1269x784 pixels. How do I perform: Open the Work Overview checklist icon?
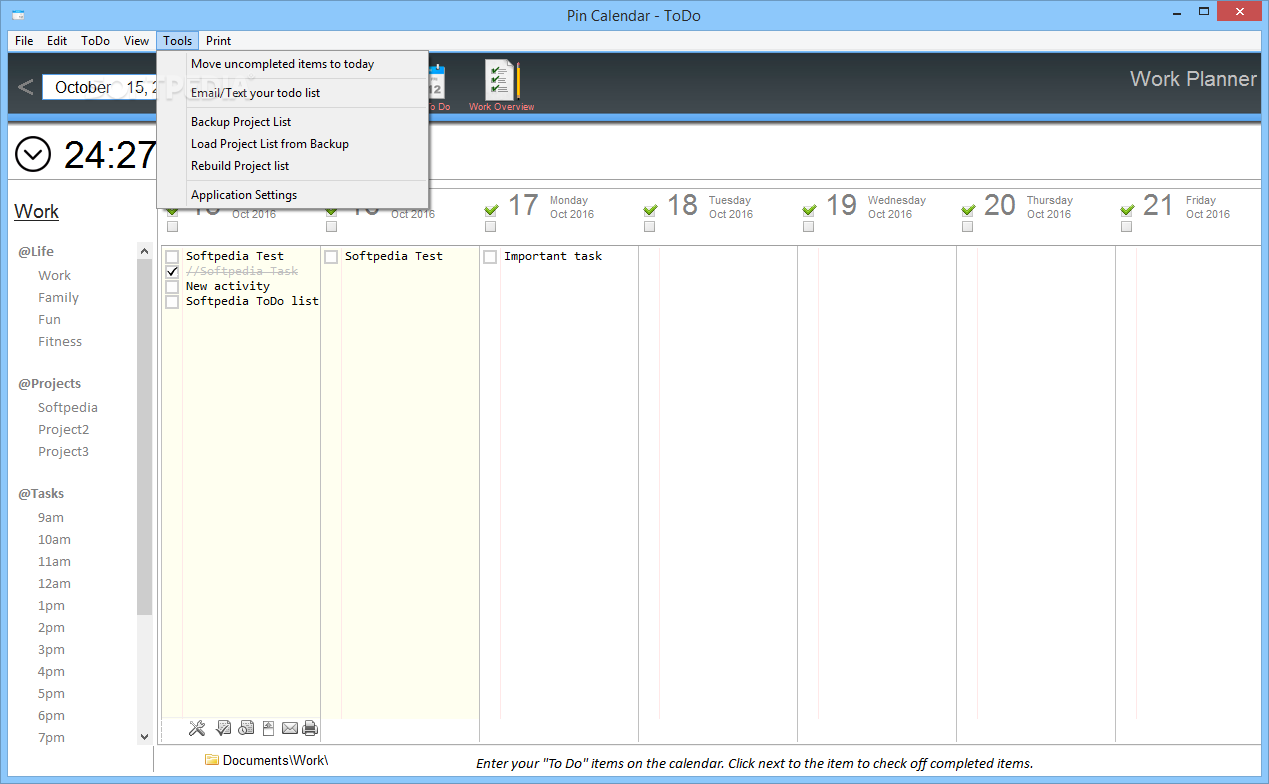click(502, 80)
